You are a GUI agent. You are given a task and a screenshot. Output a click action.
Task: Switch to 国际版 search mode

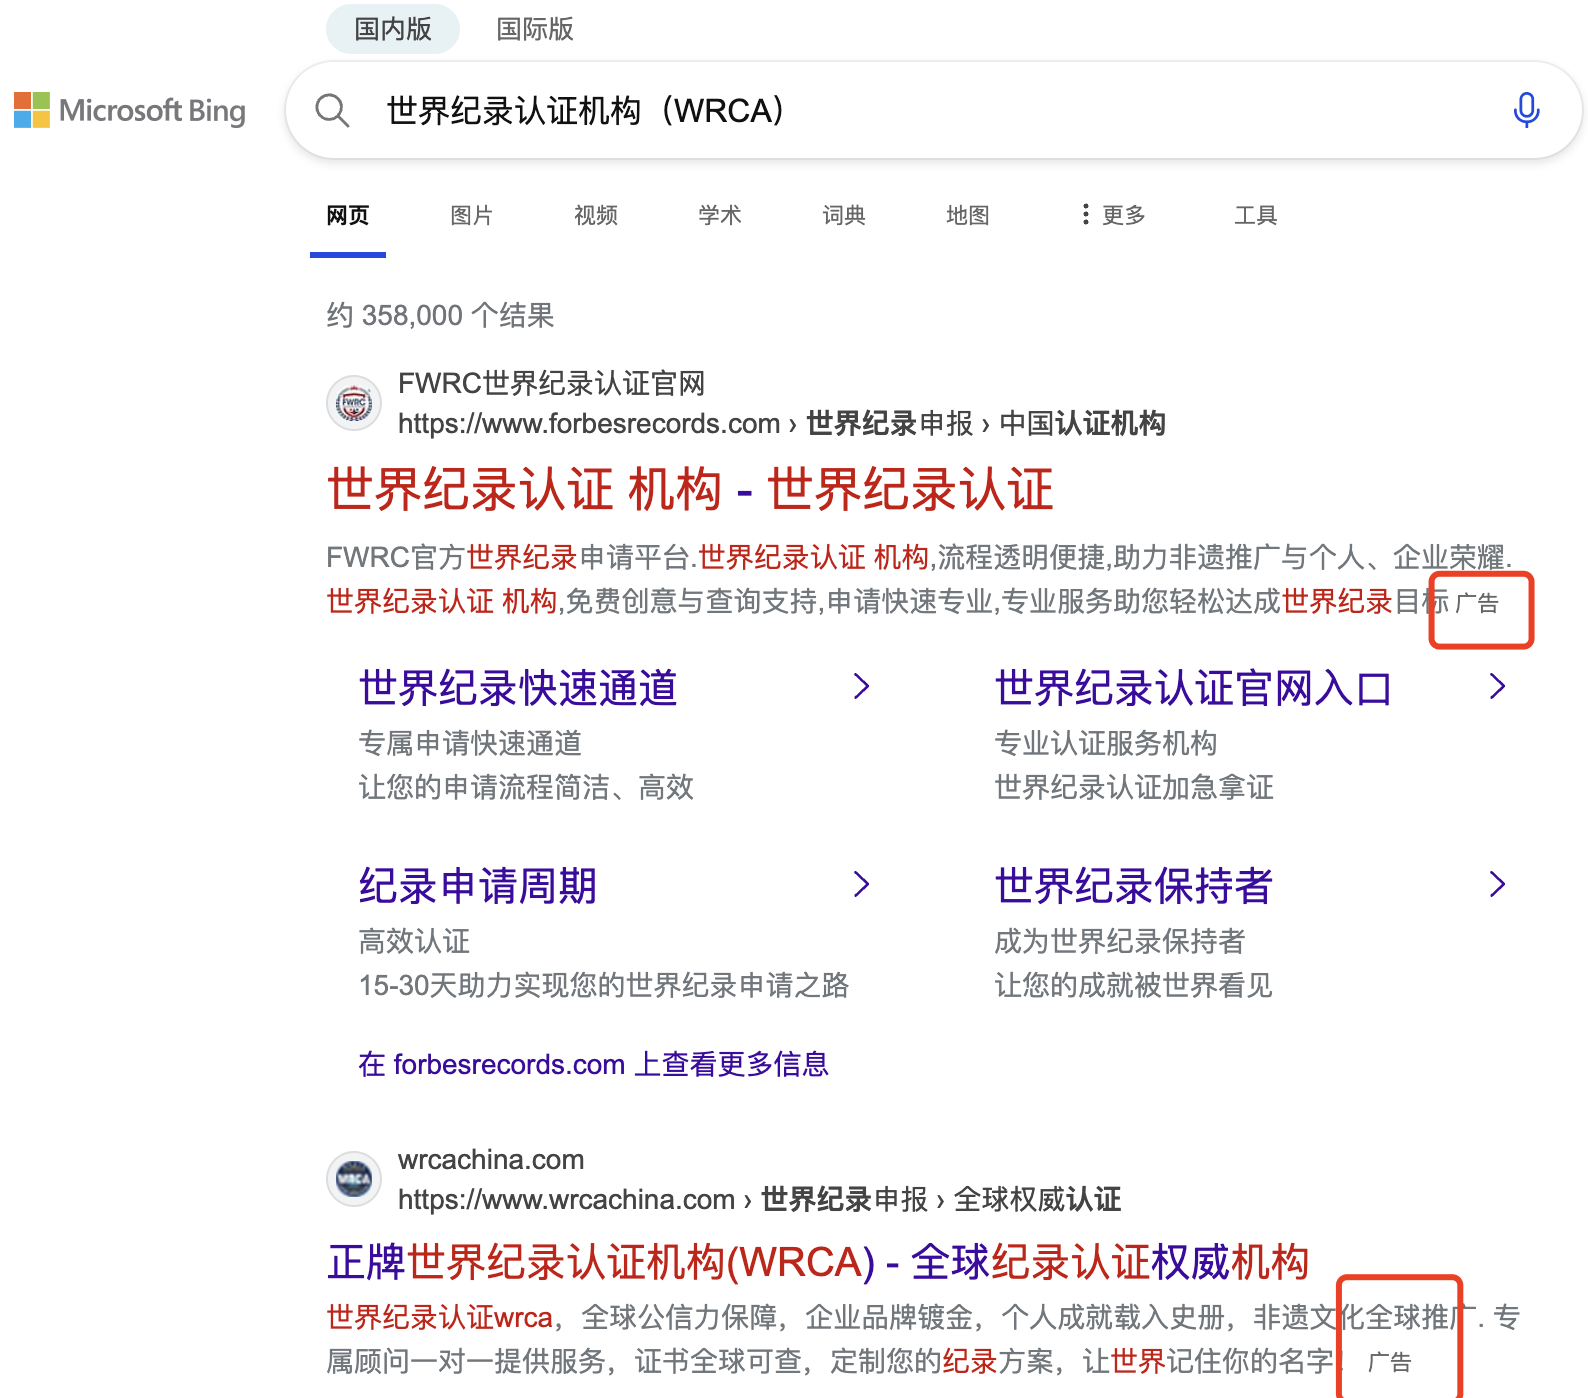[535, 29]
